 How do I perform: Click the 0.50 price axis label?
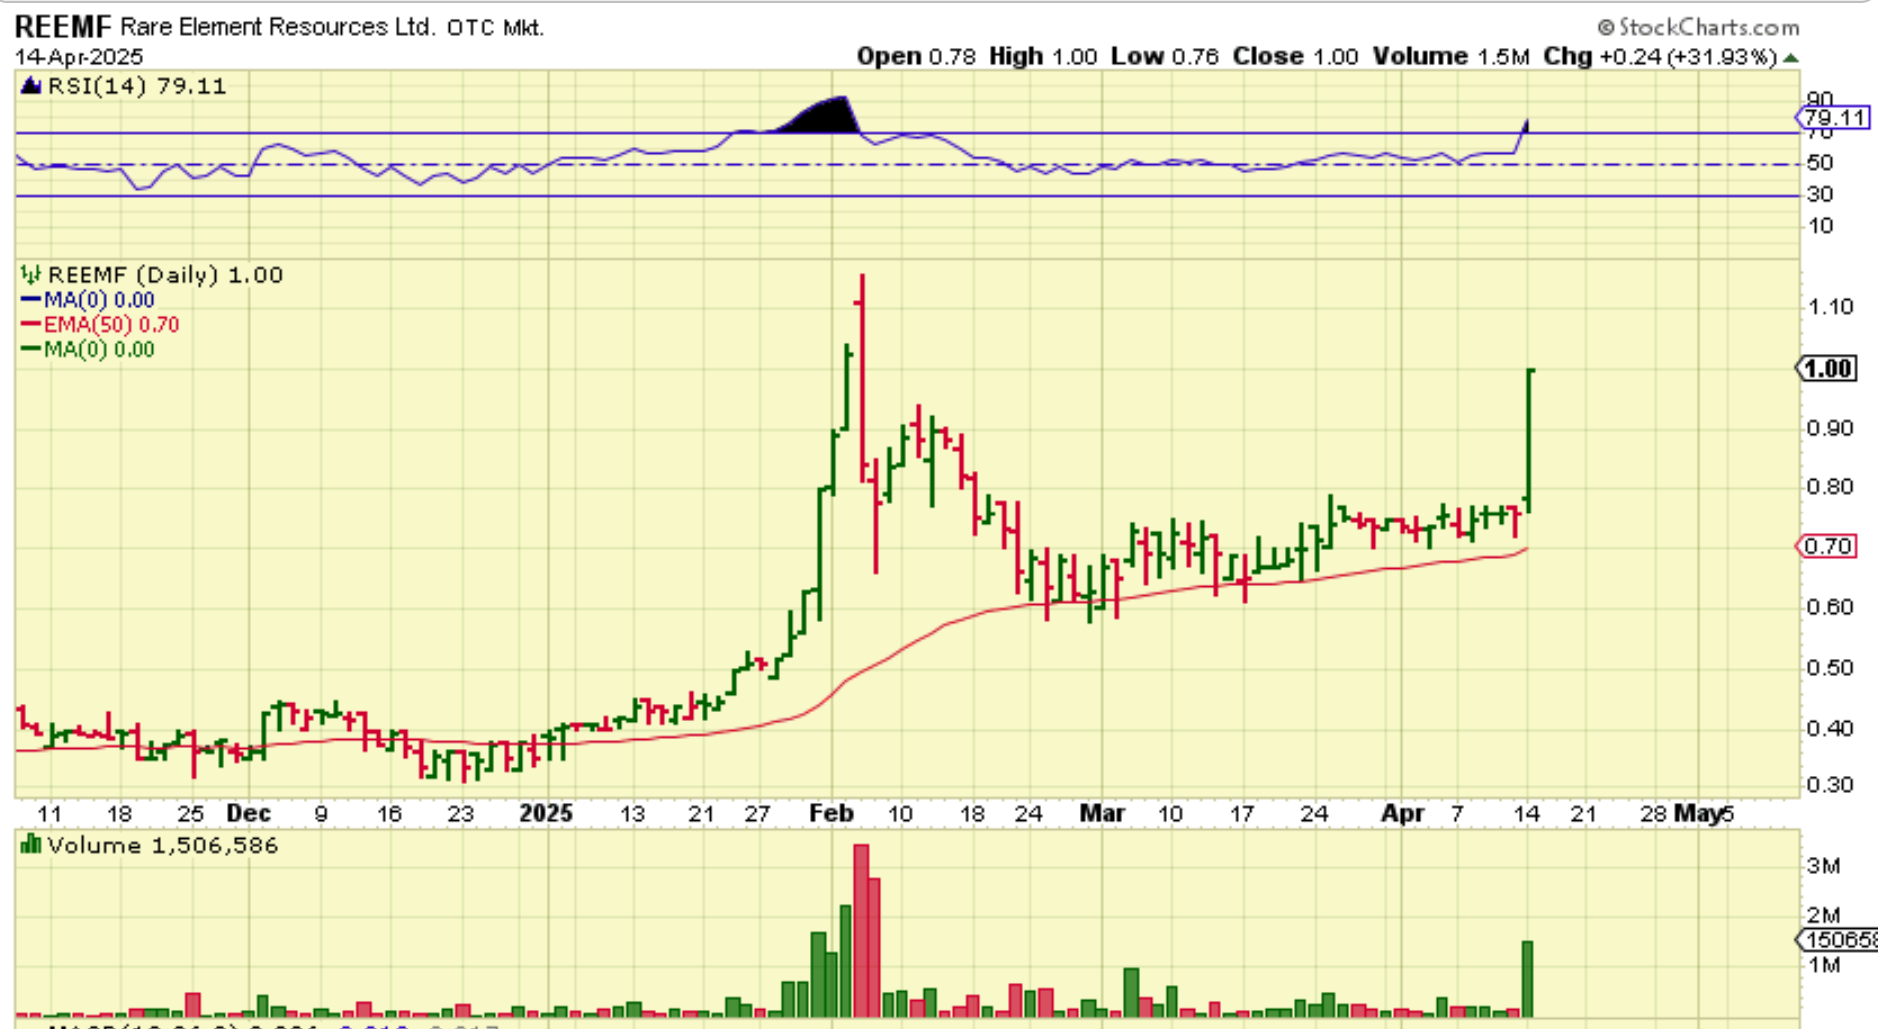pyautogui.click(x=1830, y=667)
